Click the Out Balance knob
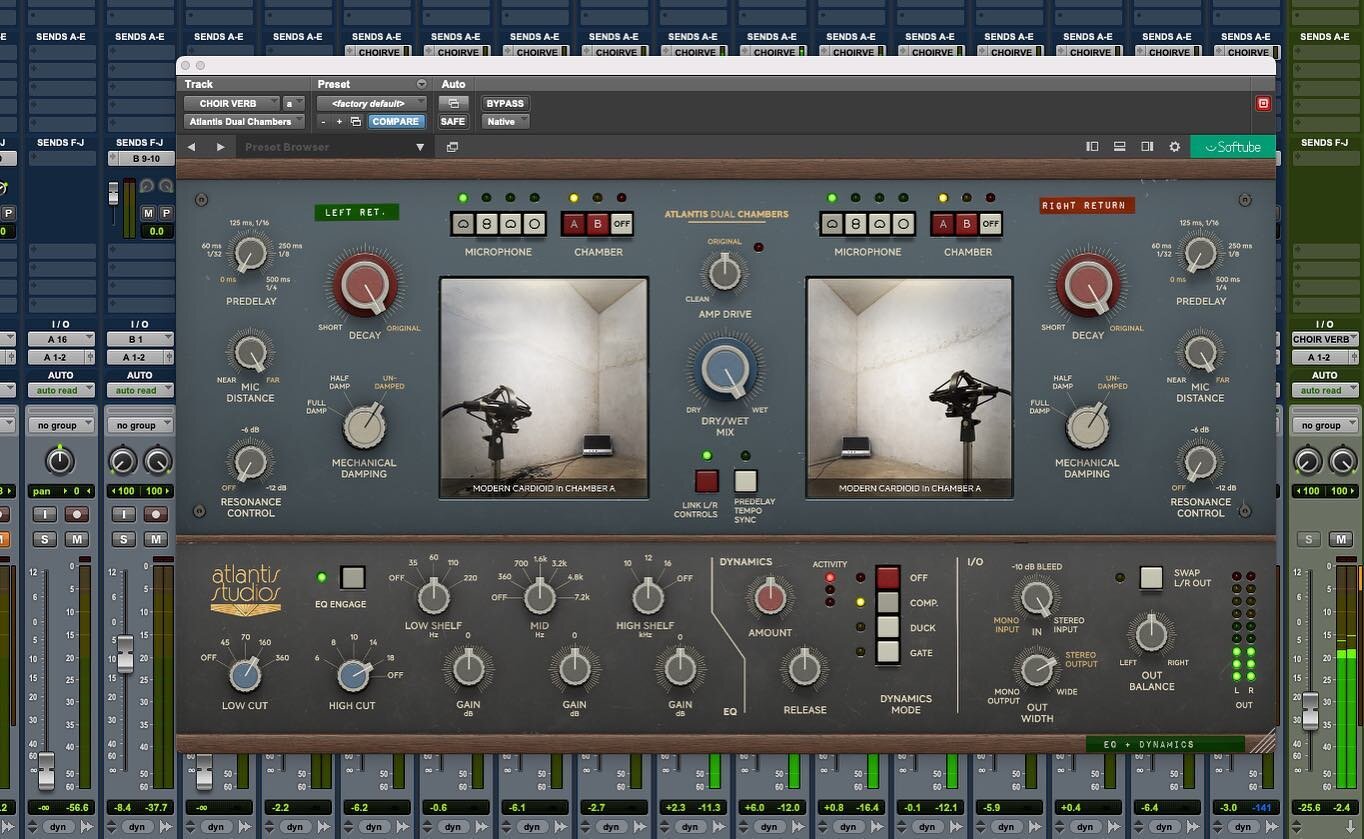Screen dimensions: 1364x839 tap(1151, 634)
